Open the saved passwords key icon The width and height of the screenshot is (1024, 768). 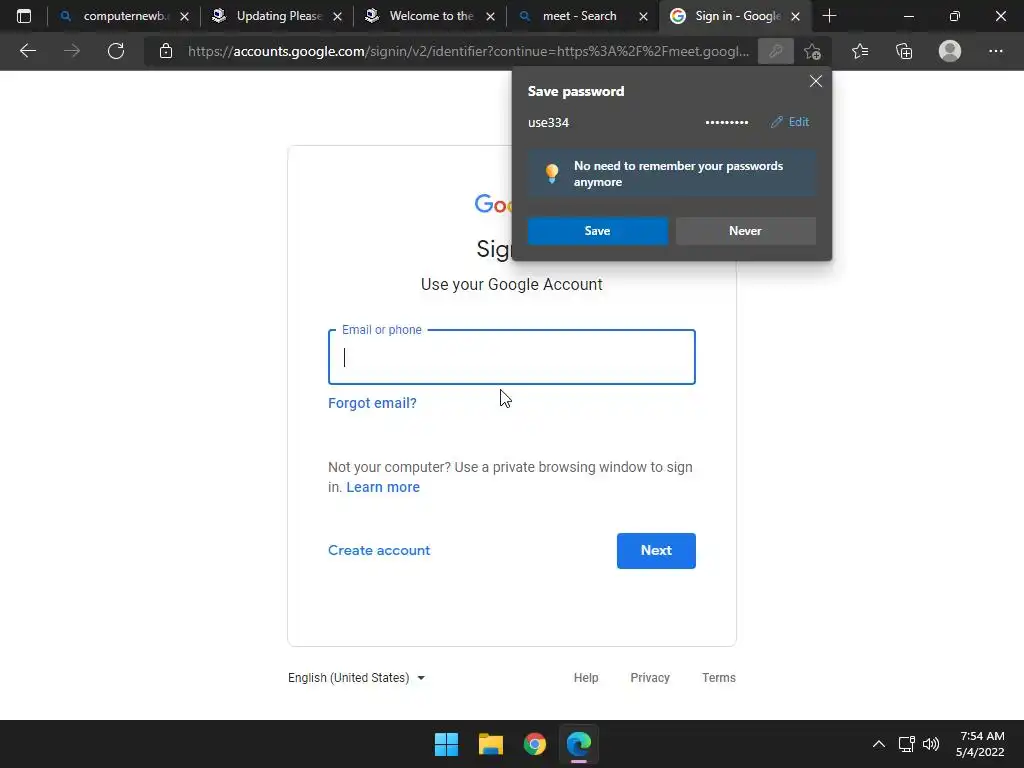click(776, 51)
